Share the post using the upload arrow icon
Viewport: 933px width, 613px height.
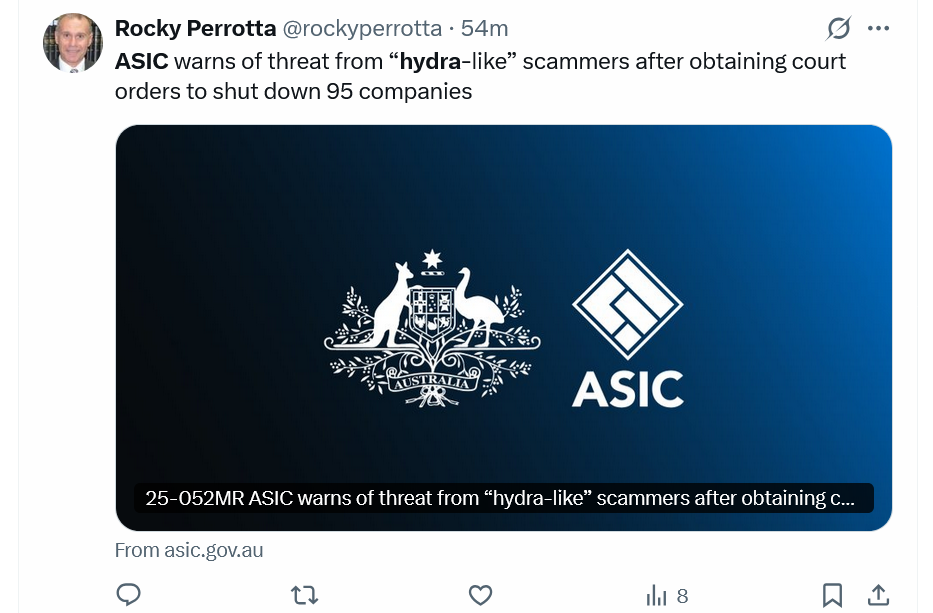(x=878, y=595)
